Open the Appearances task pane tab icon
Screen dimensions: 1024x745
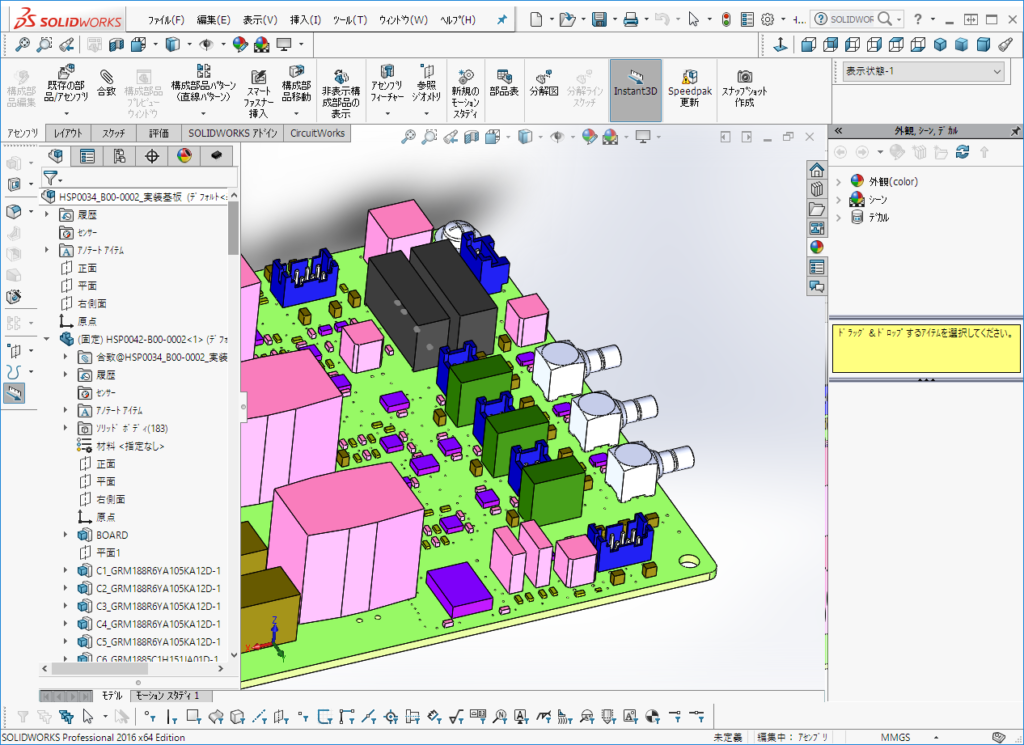pyautogui.click(x=816, y=247)
